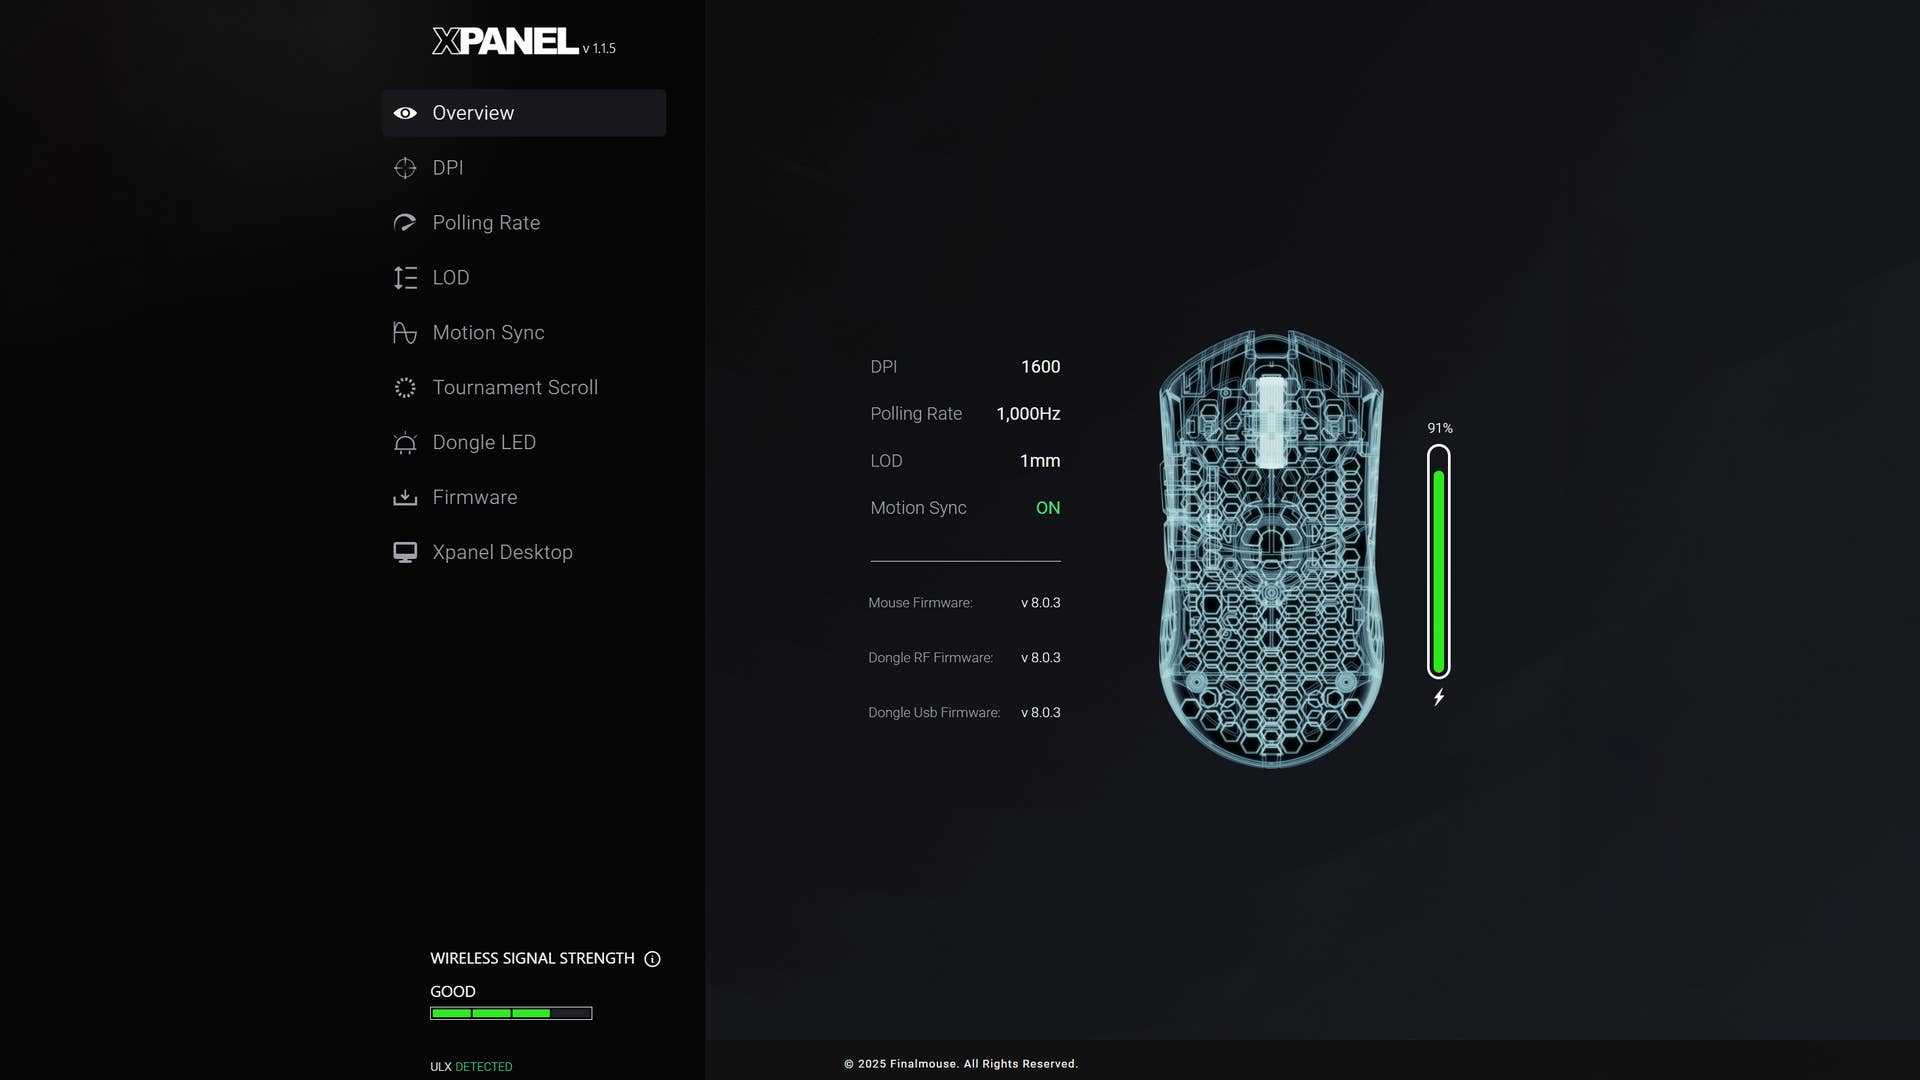Screen dimensions: 1920x1080
Task: Click the Motion Sync ON status
Action: pyautogui.click(x=1047, y=508)
